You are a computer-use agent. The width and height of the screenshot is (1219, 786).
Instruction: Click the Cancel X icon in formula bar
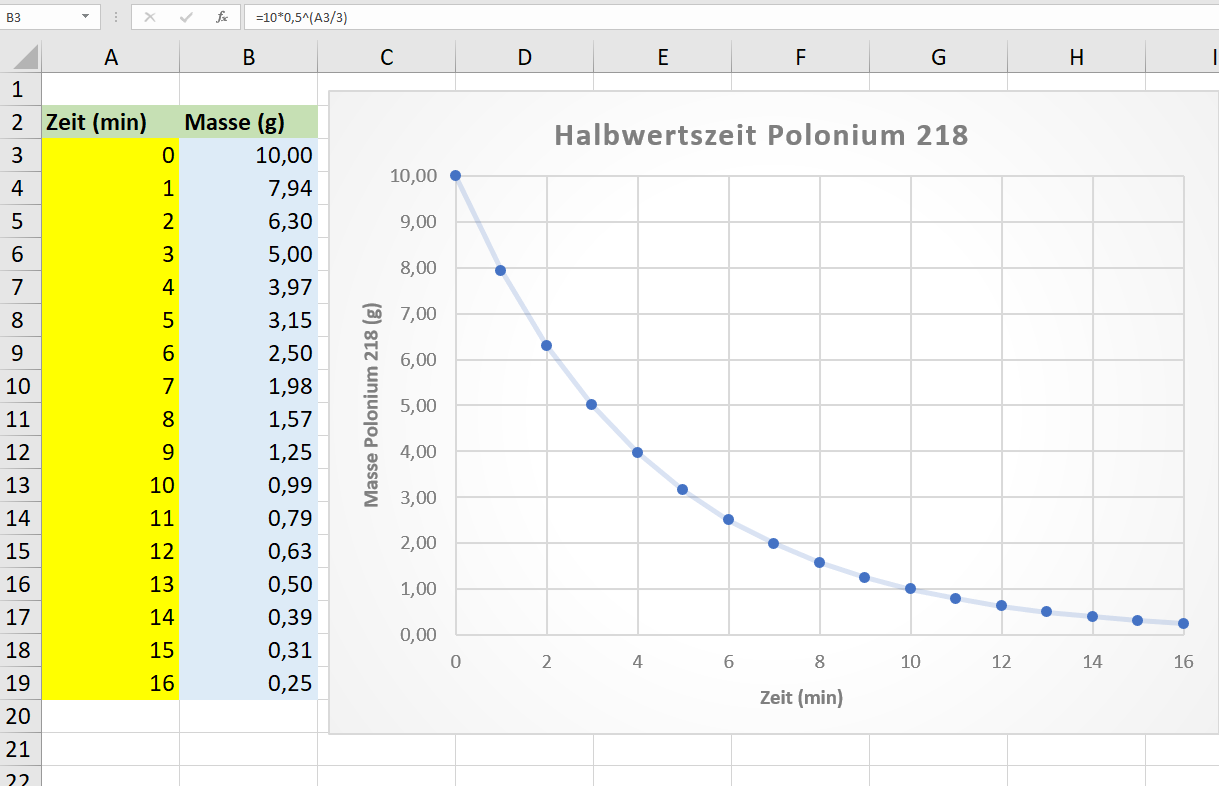point(150,17)
